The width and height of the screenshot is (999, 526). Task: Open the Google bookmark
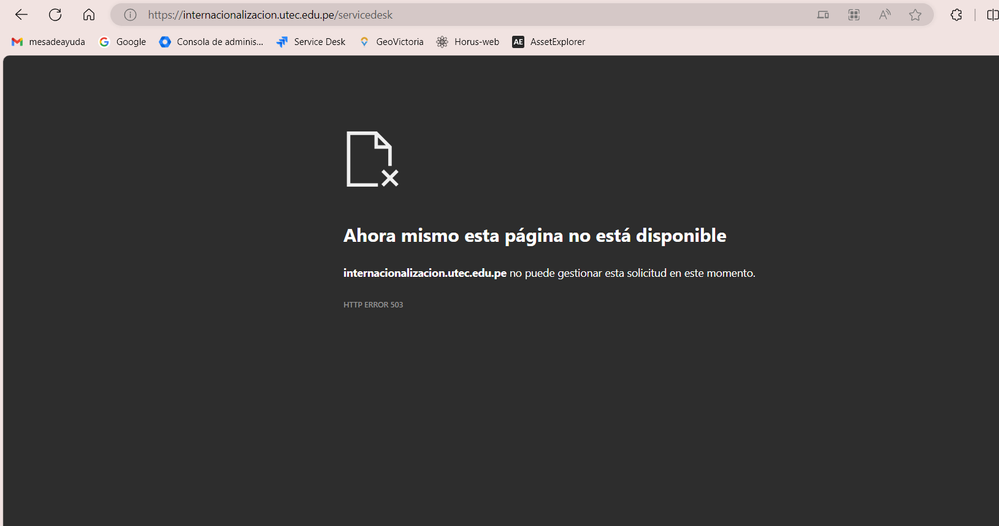(123, 42)
